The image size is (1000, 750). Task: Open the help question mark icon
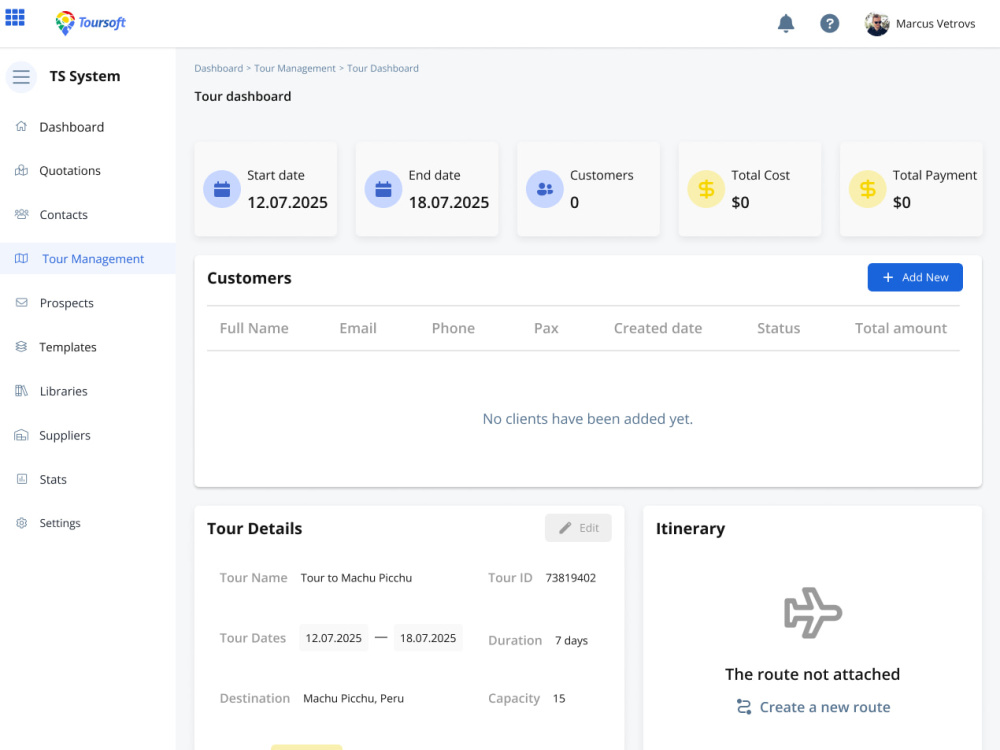[x=829, y=24]
